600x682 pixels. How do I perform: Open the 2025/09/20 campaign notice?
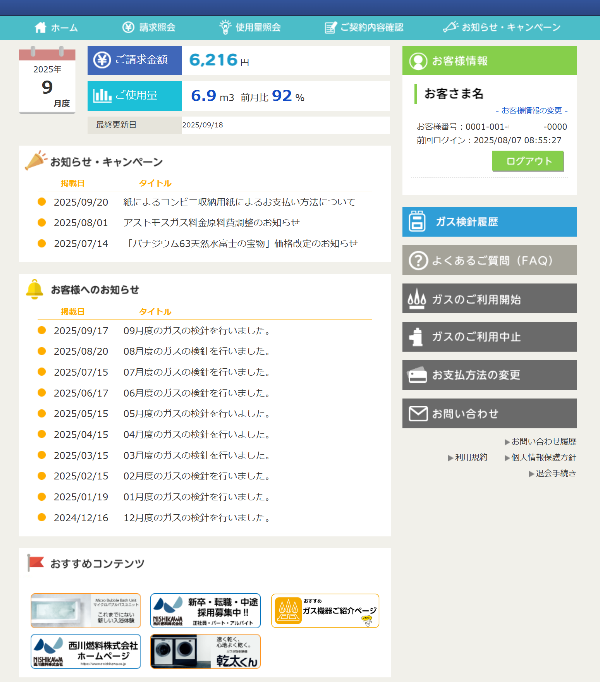point(238,202)
